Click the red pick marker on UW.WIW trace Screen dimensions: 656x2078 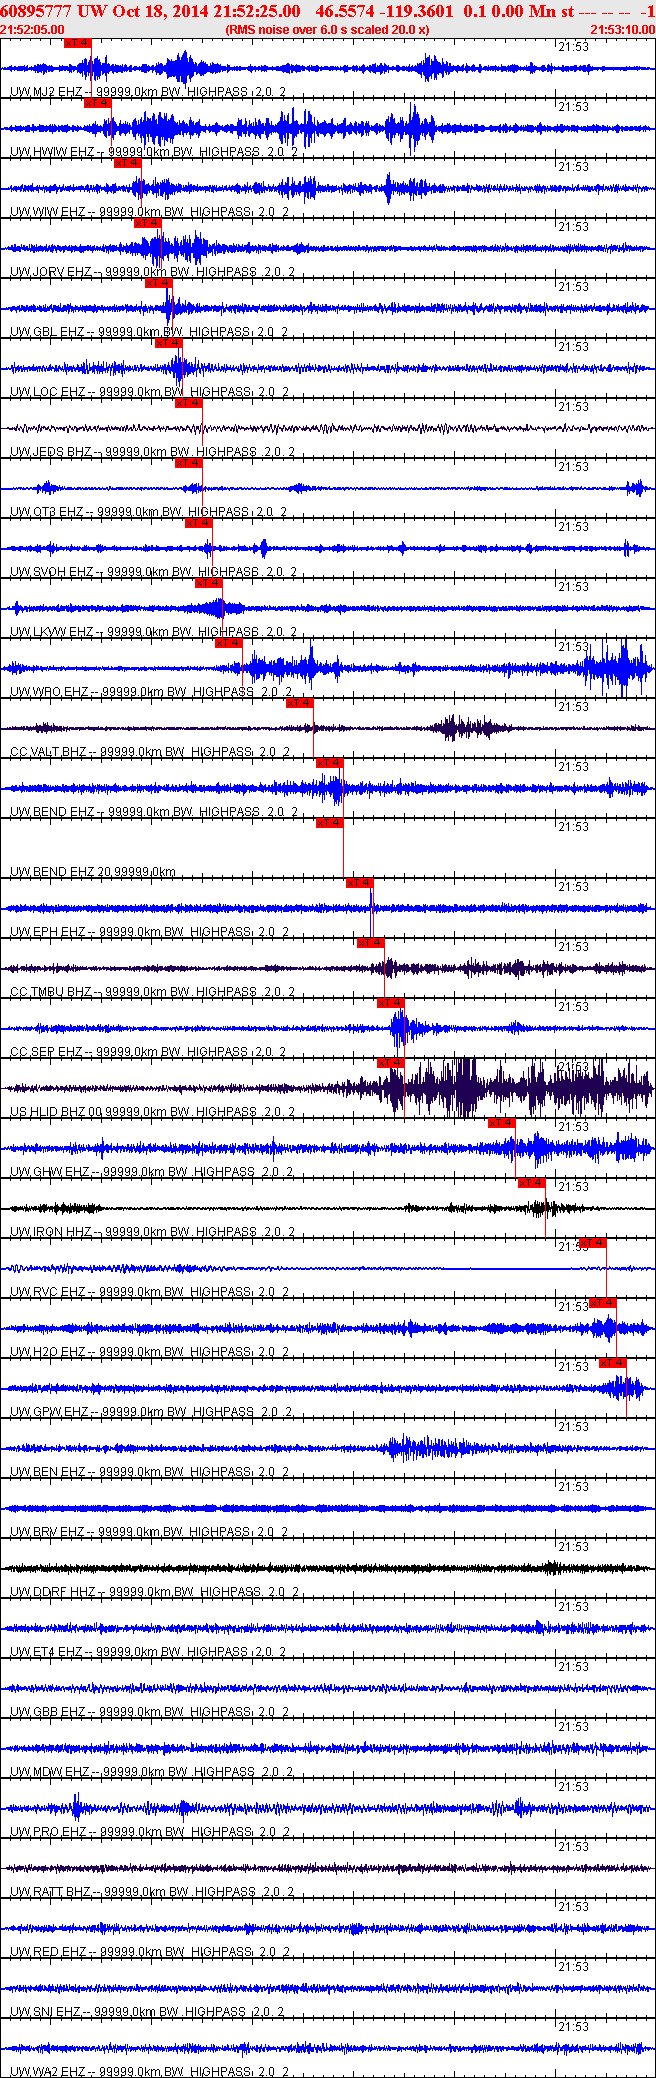point(127,163)
